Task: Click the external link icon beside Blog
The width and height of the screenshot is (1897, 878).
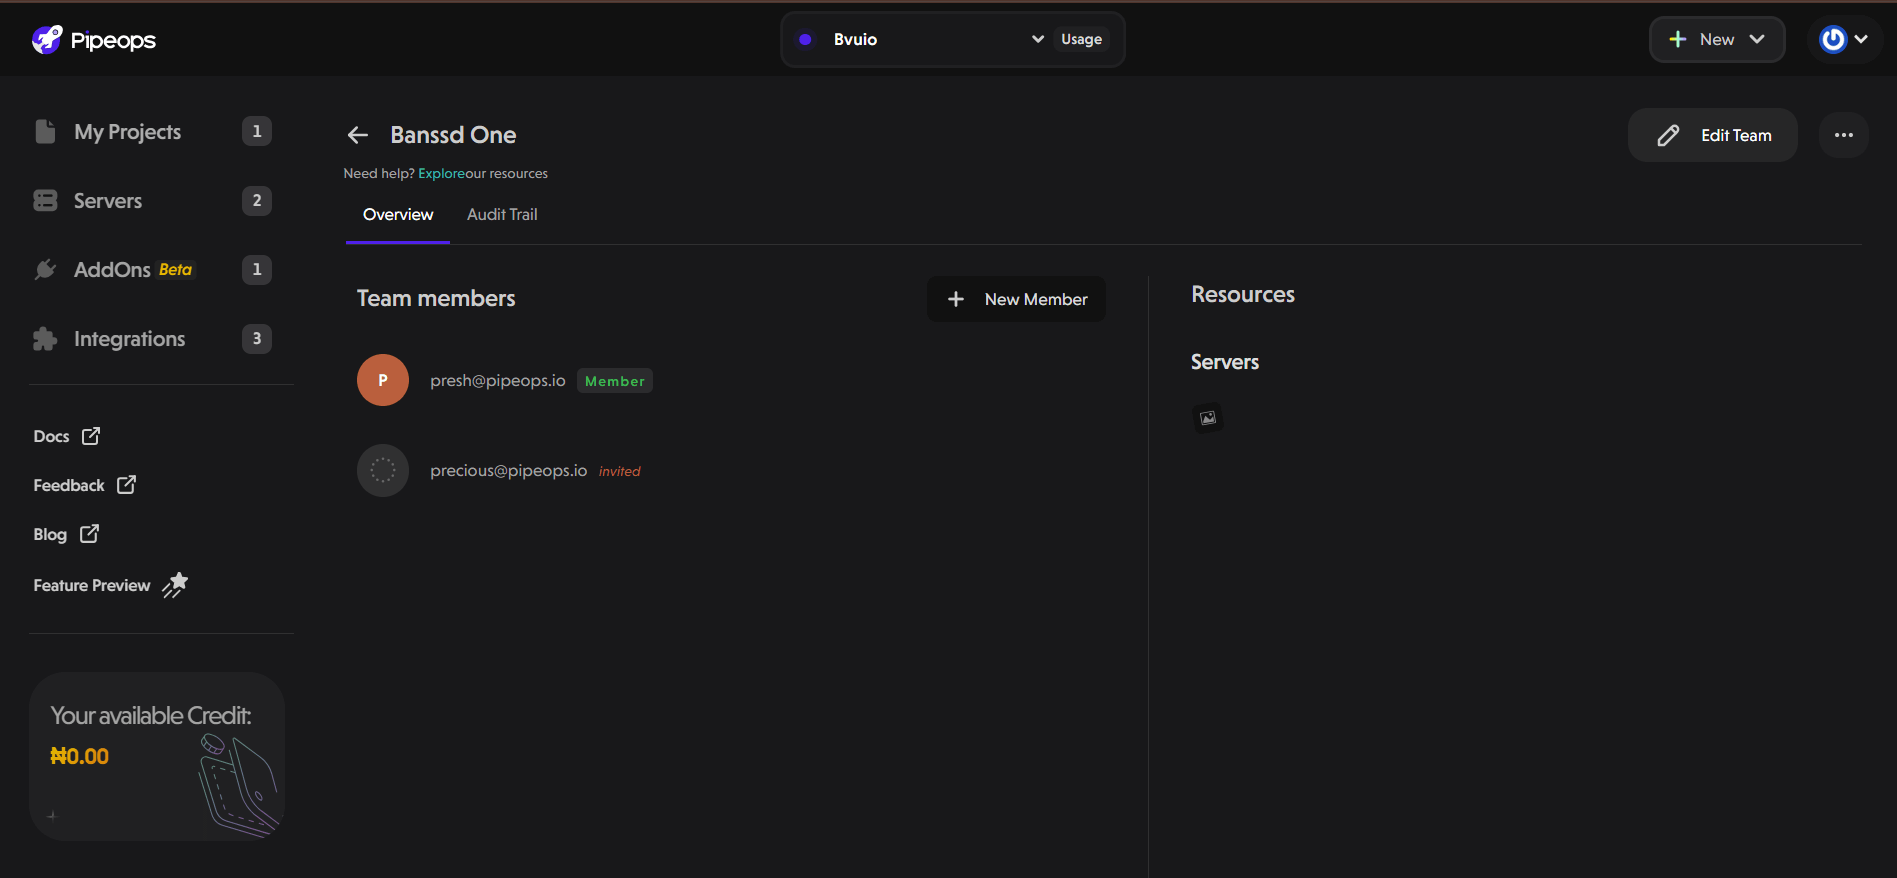Action: [89, 533]
